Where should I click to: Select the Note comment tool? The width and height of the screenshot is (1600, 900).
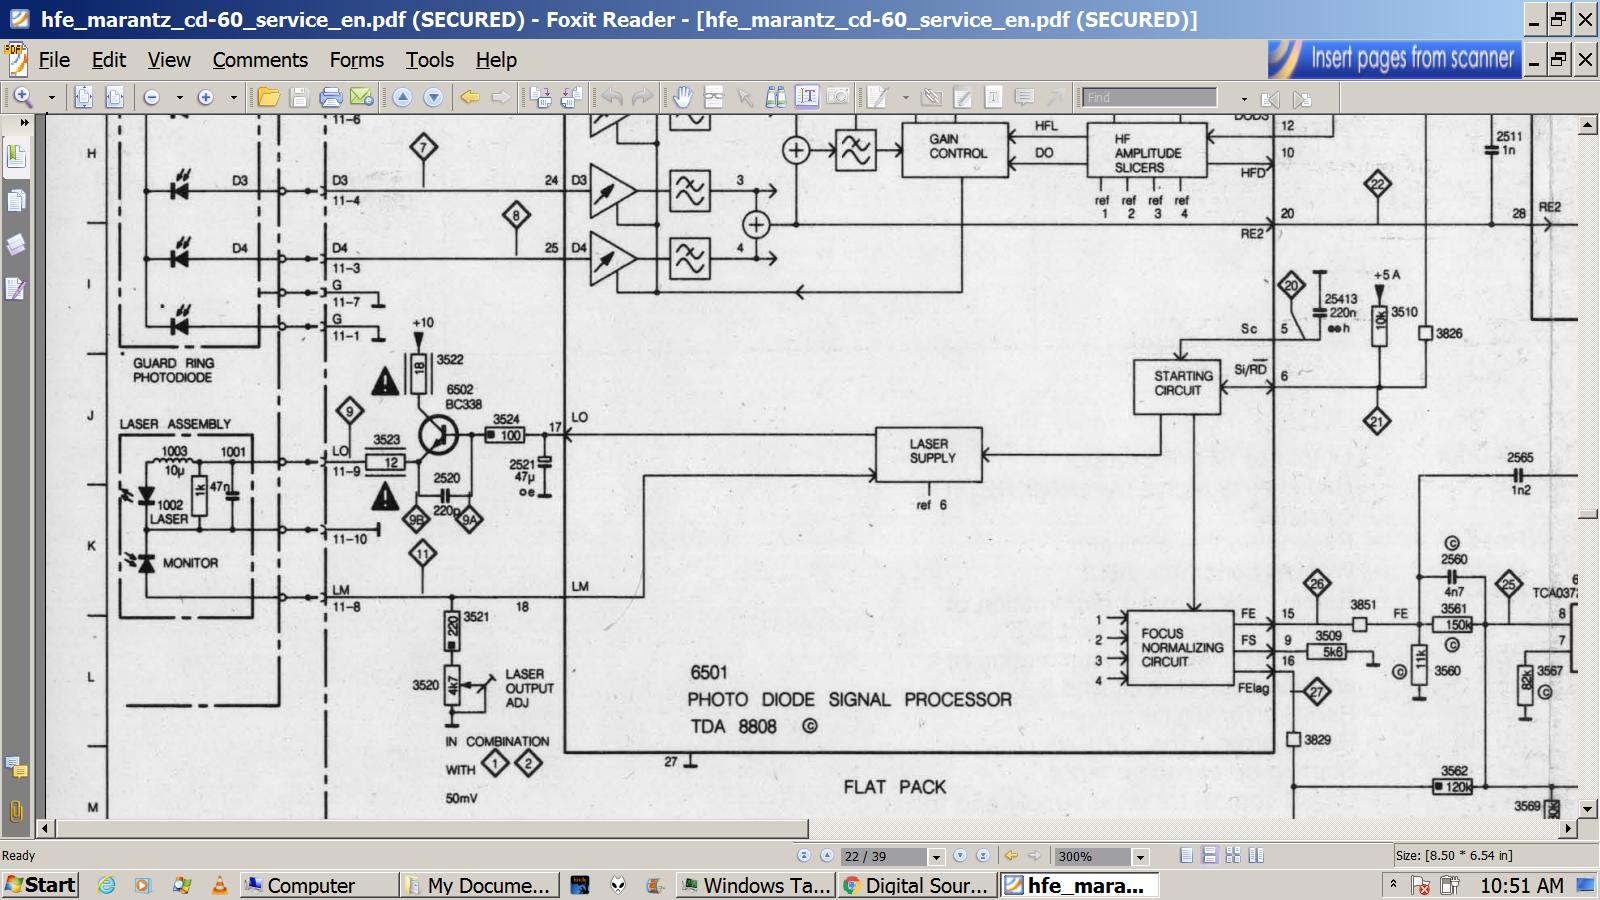(1024, 97)
